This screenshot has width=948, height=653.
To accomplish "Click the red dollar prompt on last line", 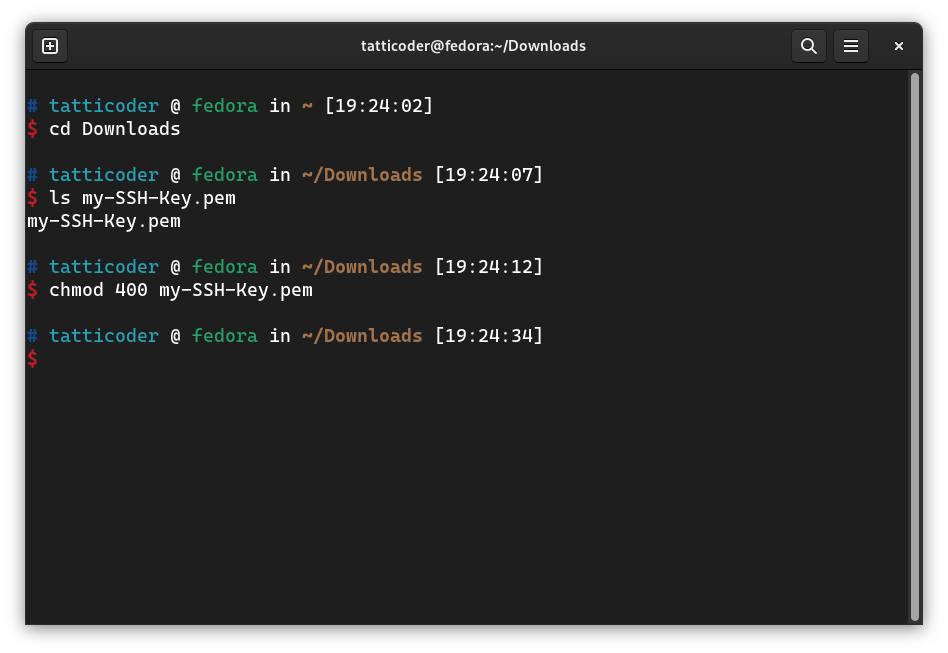I will pos(33,359).
